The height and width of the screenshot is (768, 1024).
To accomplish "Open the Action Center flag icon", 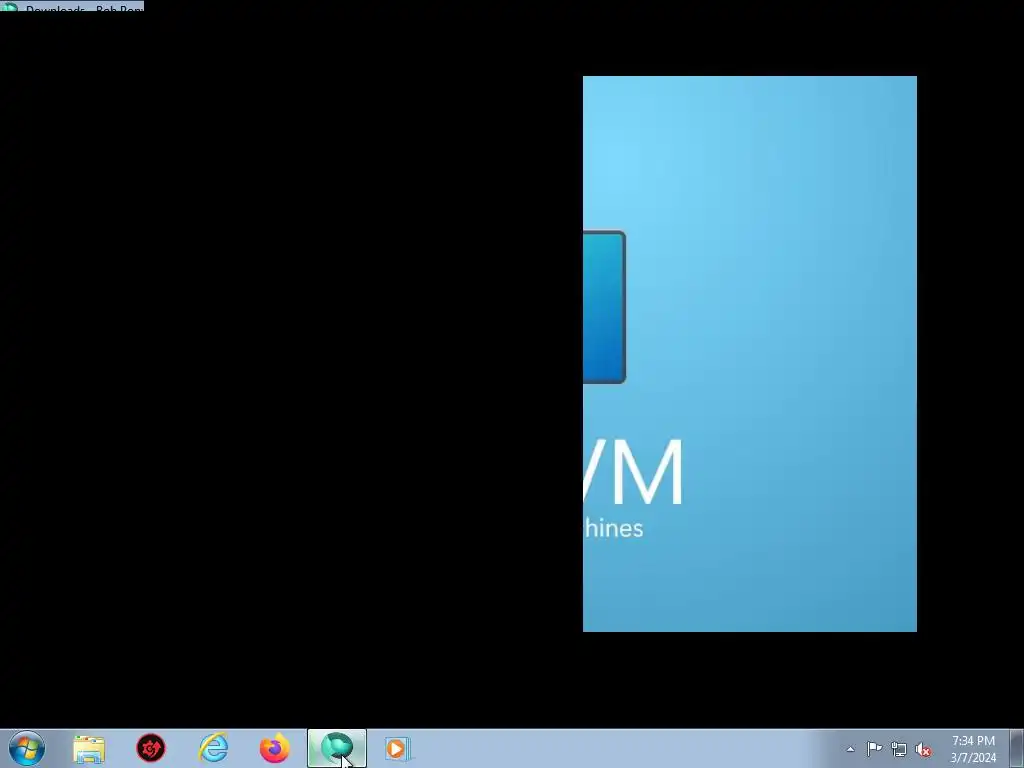I will click(874, 749).
